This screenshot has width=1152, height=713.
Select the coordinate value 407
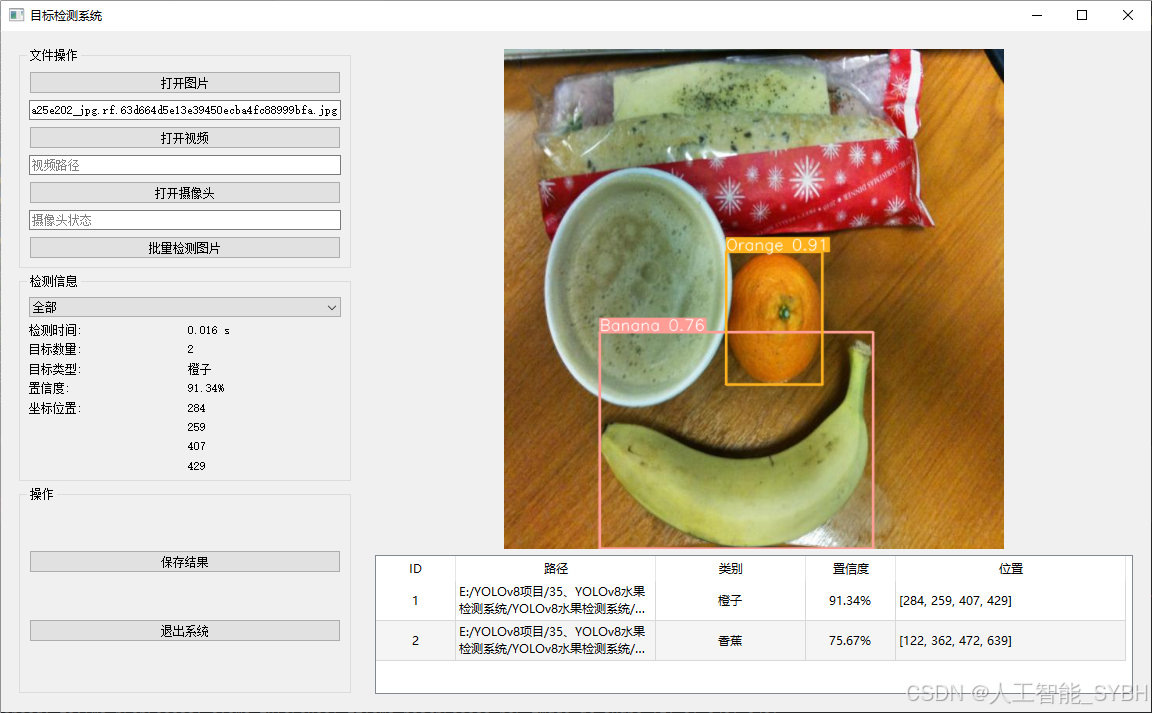196,446
